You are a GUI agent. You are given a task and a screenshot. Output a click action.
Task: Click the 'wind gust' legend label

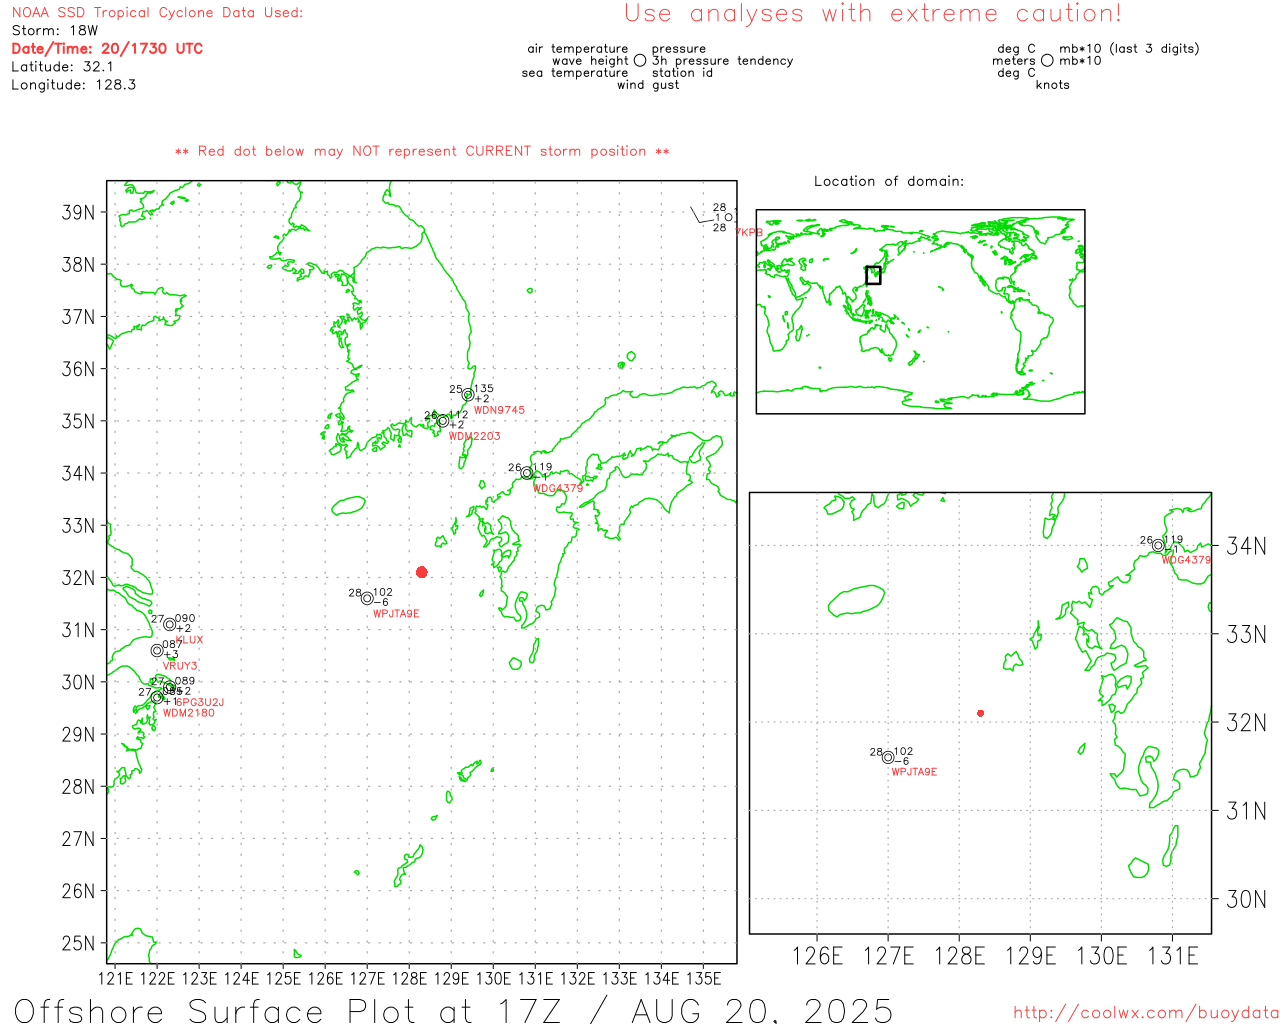pos(648,85)
